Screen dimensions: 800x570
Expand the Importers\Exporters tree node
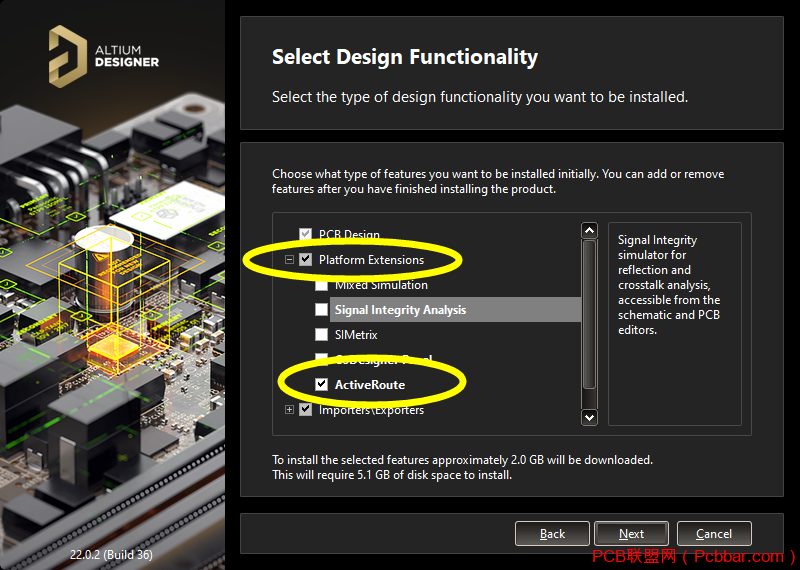(x=289, y=409)
